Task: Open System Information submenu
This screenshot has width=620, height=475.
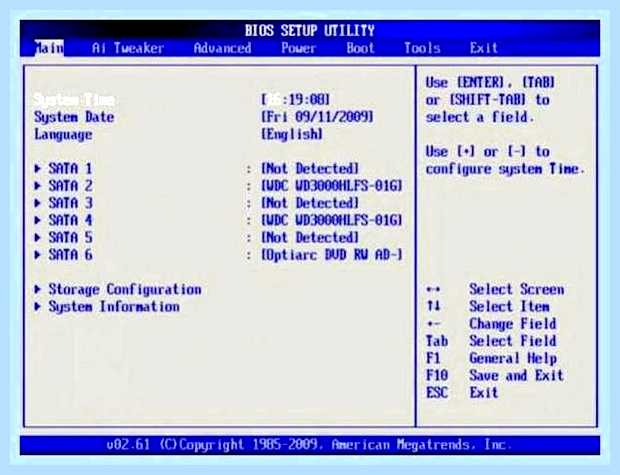Action: [114, 307]
